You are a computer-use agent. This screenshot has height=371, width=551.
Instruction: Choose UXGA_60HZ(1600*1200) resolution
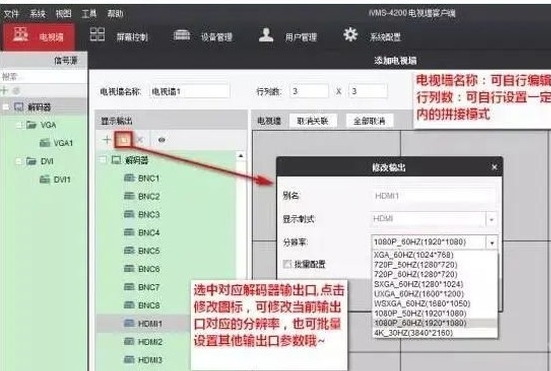click(x=435, y=294)
